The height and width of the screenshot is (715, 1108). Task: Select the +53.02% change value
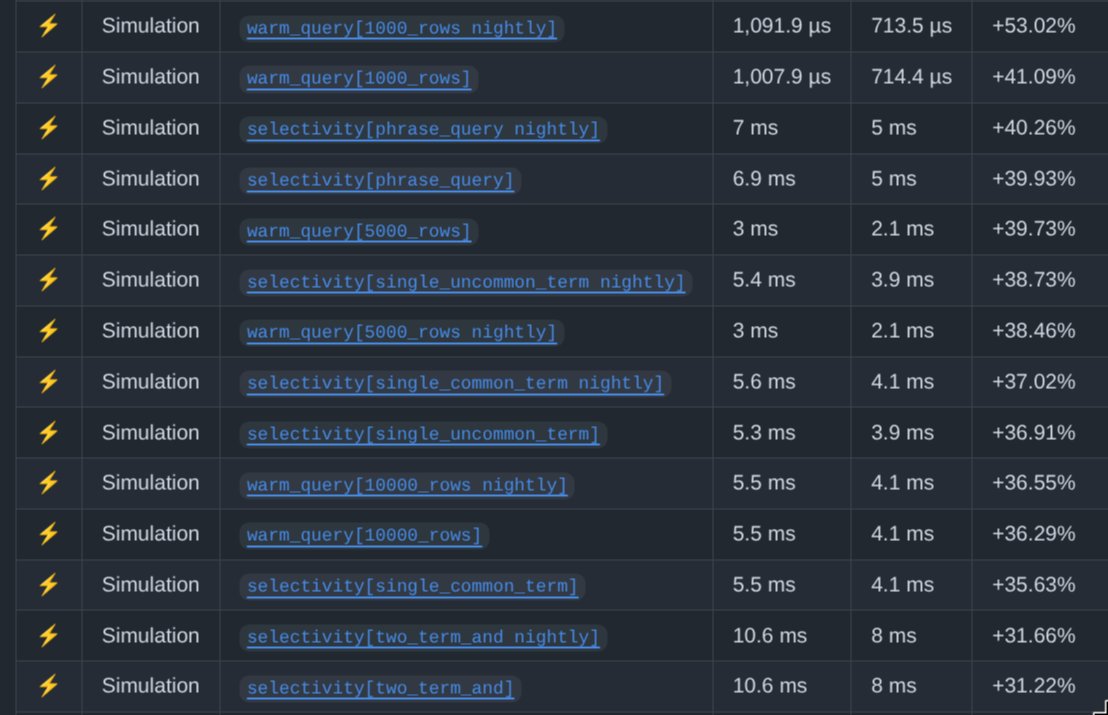pos(1034,26)
